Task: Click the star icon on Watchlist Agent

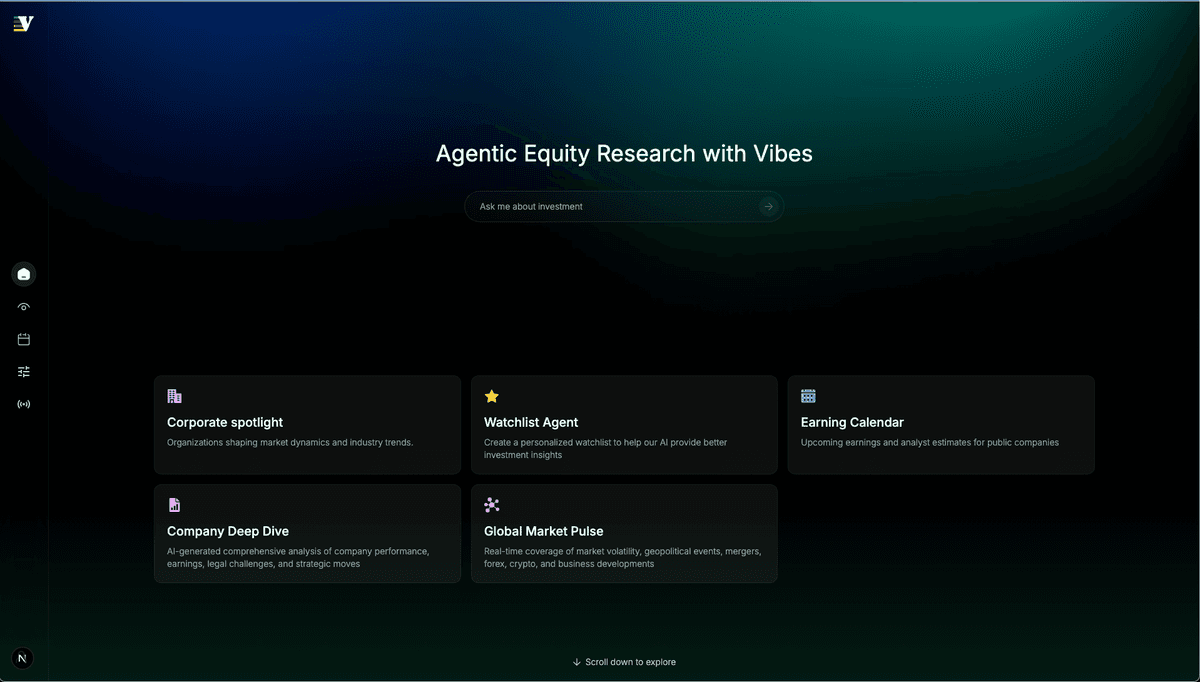Action: pyautogui.click(x=491, y=396)
